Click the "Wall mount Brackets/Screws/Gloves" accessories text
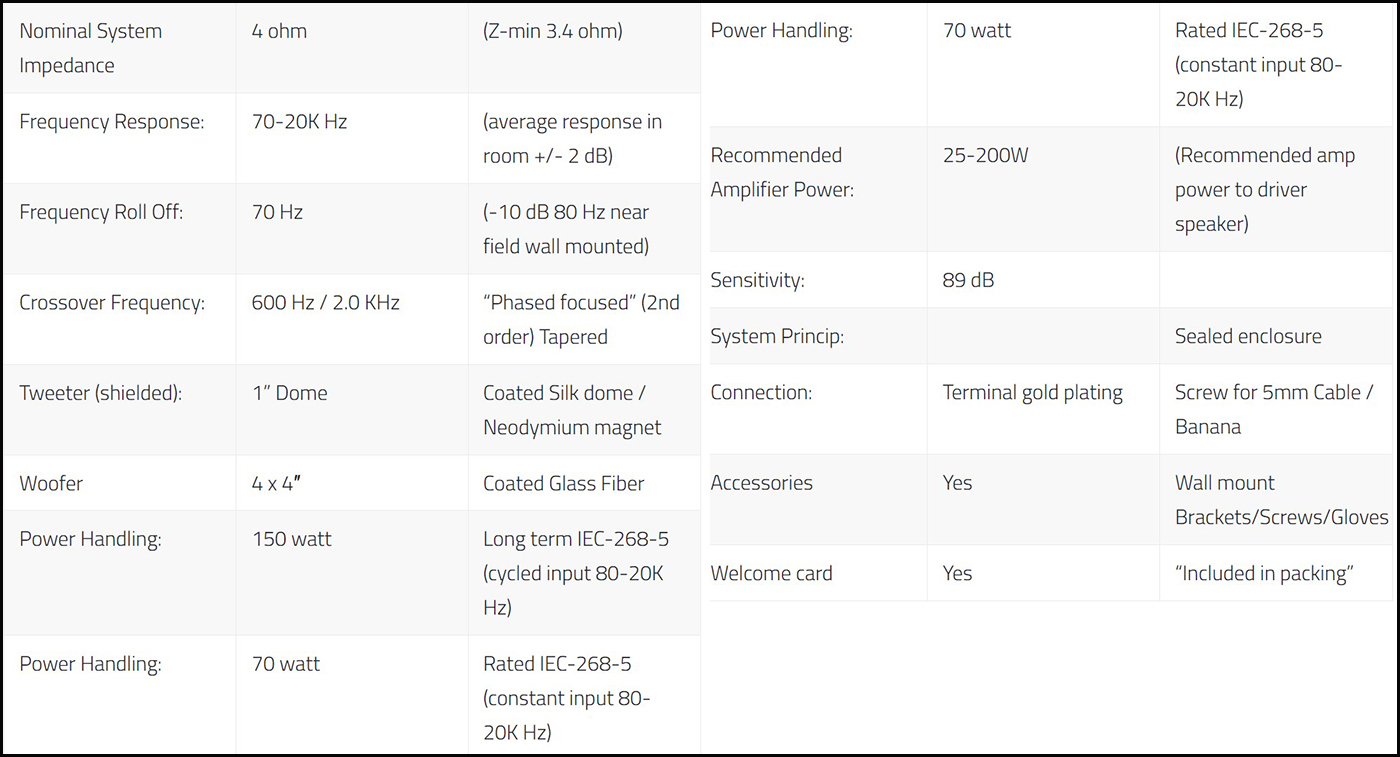 click(1281, 500)
